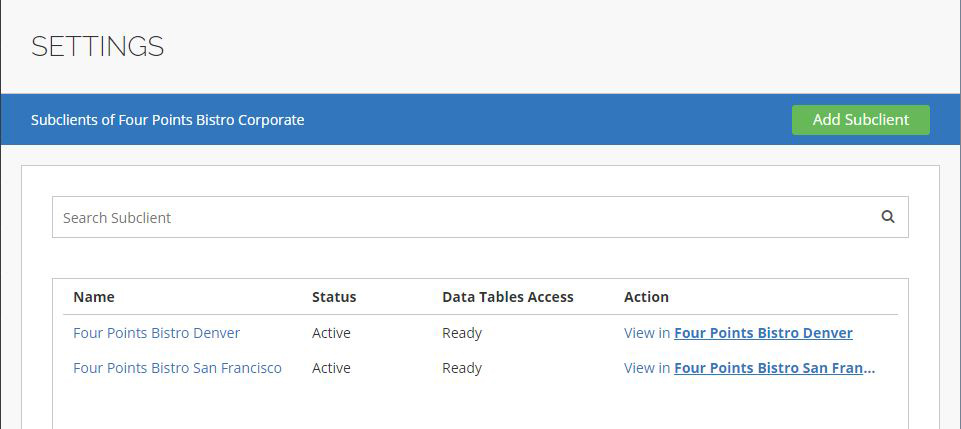The width and height of the screenshot is (961, 429).
Task: Click the SETTINGS page heading
Action: 97,47
